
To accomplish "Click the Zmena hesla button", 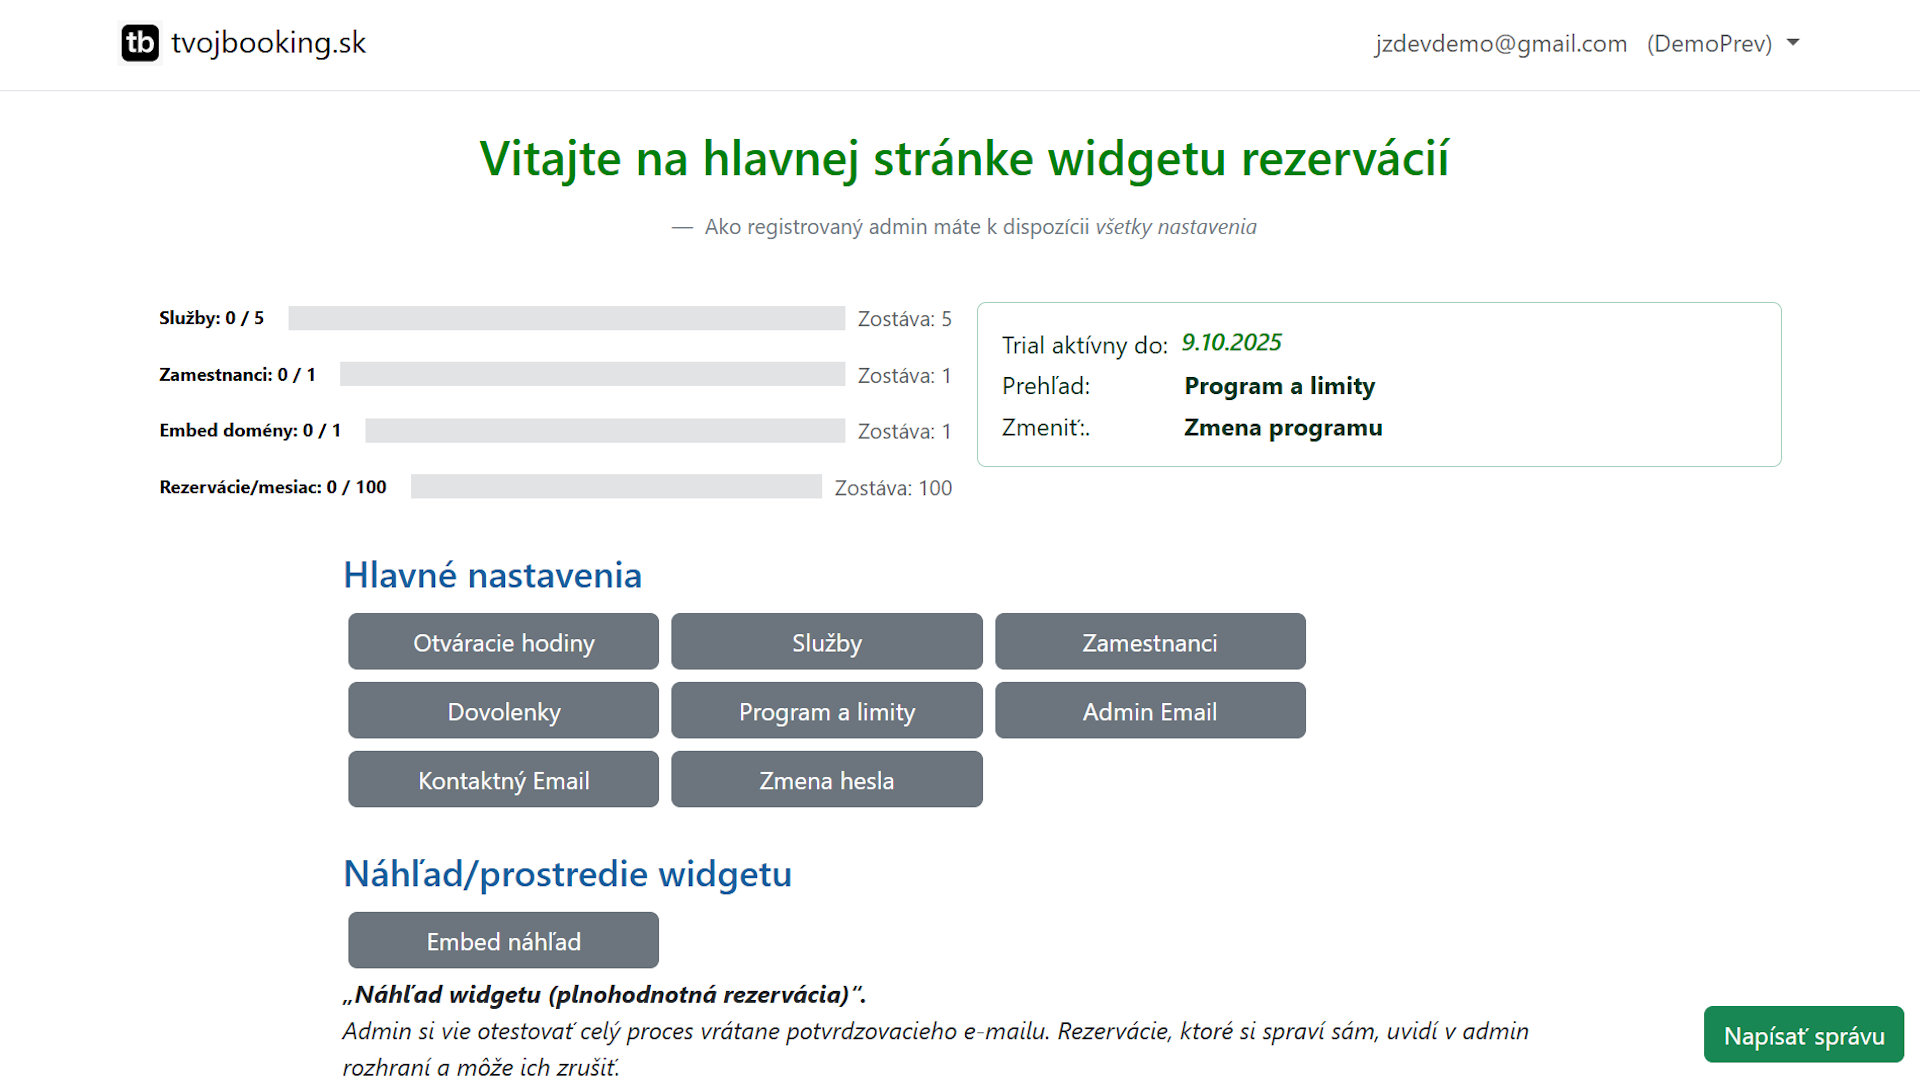I will point(826,780).
